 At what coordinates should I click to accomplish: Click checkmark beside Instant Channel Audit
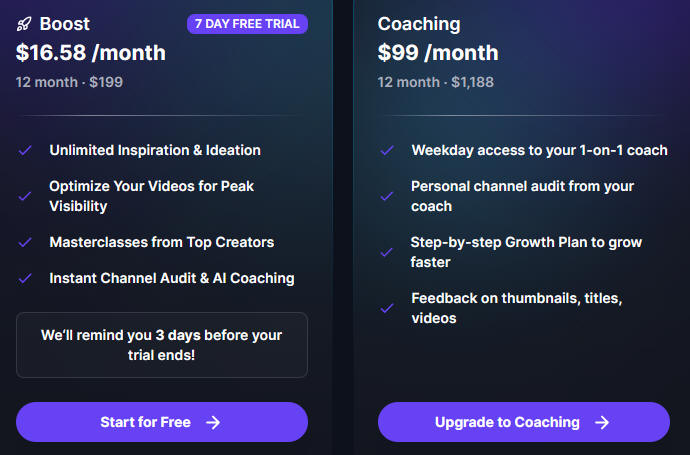(25, 279)
